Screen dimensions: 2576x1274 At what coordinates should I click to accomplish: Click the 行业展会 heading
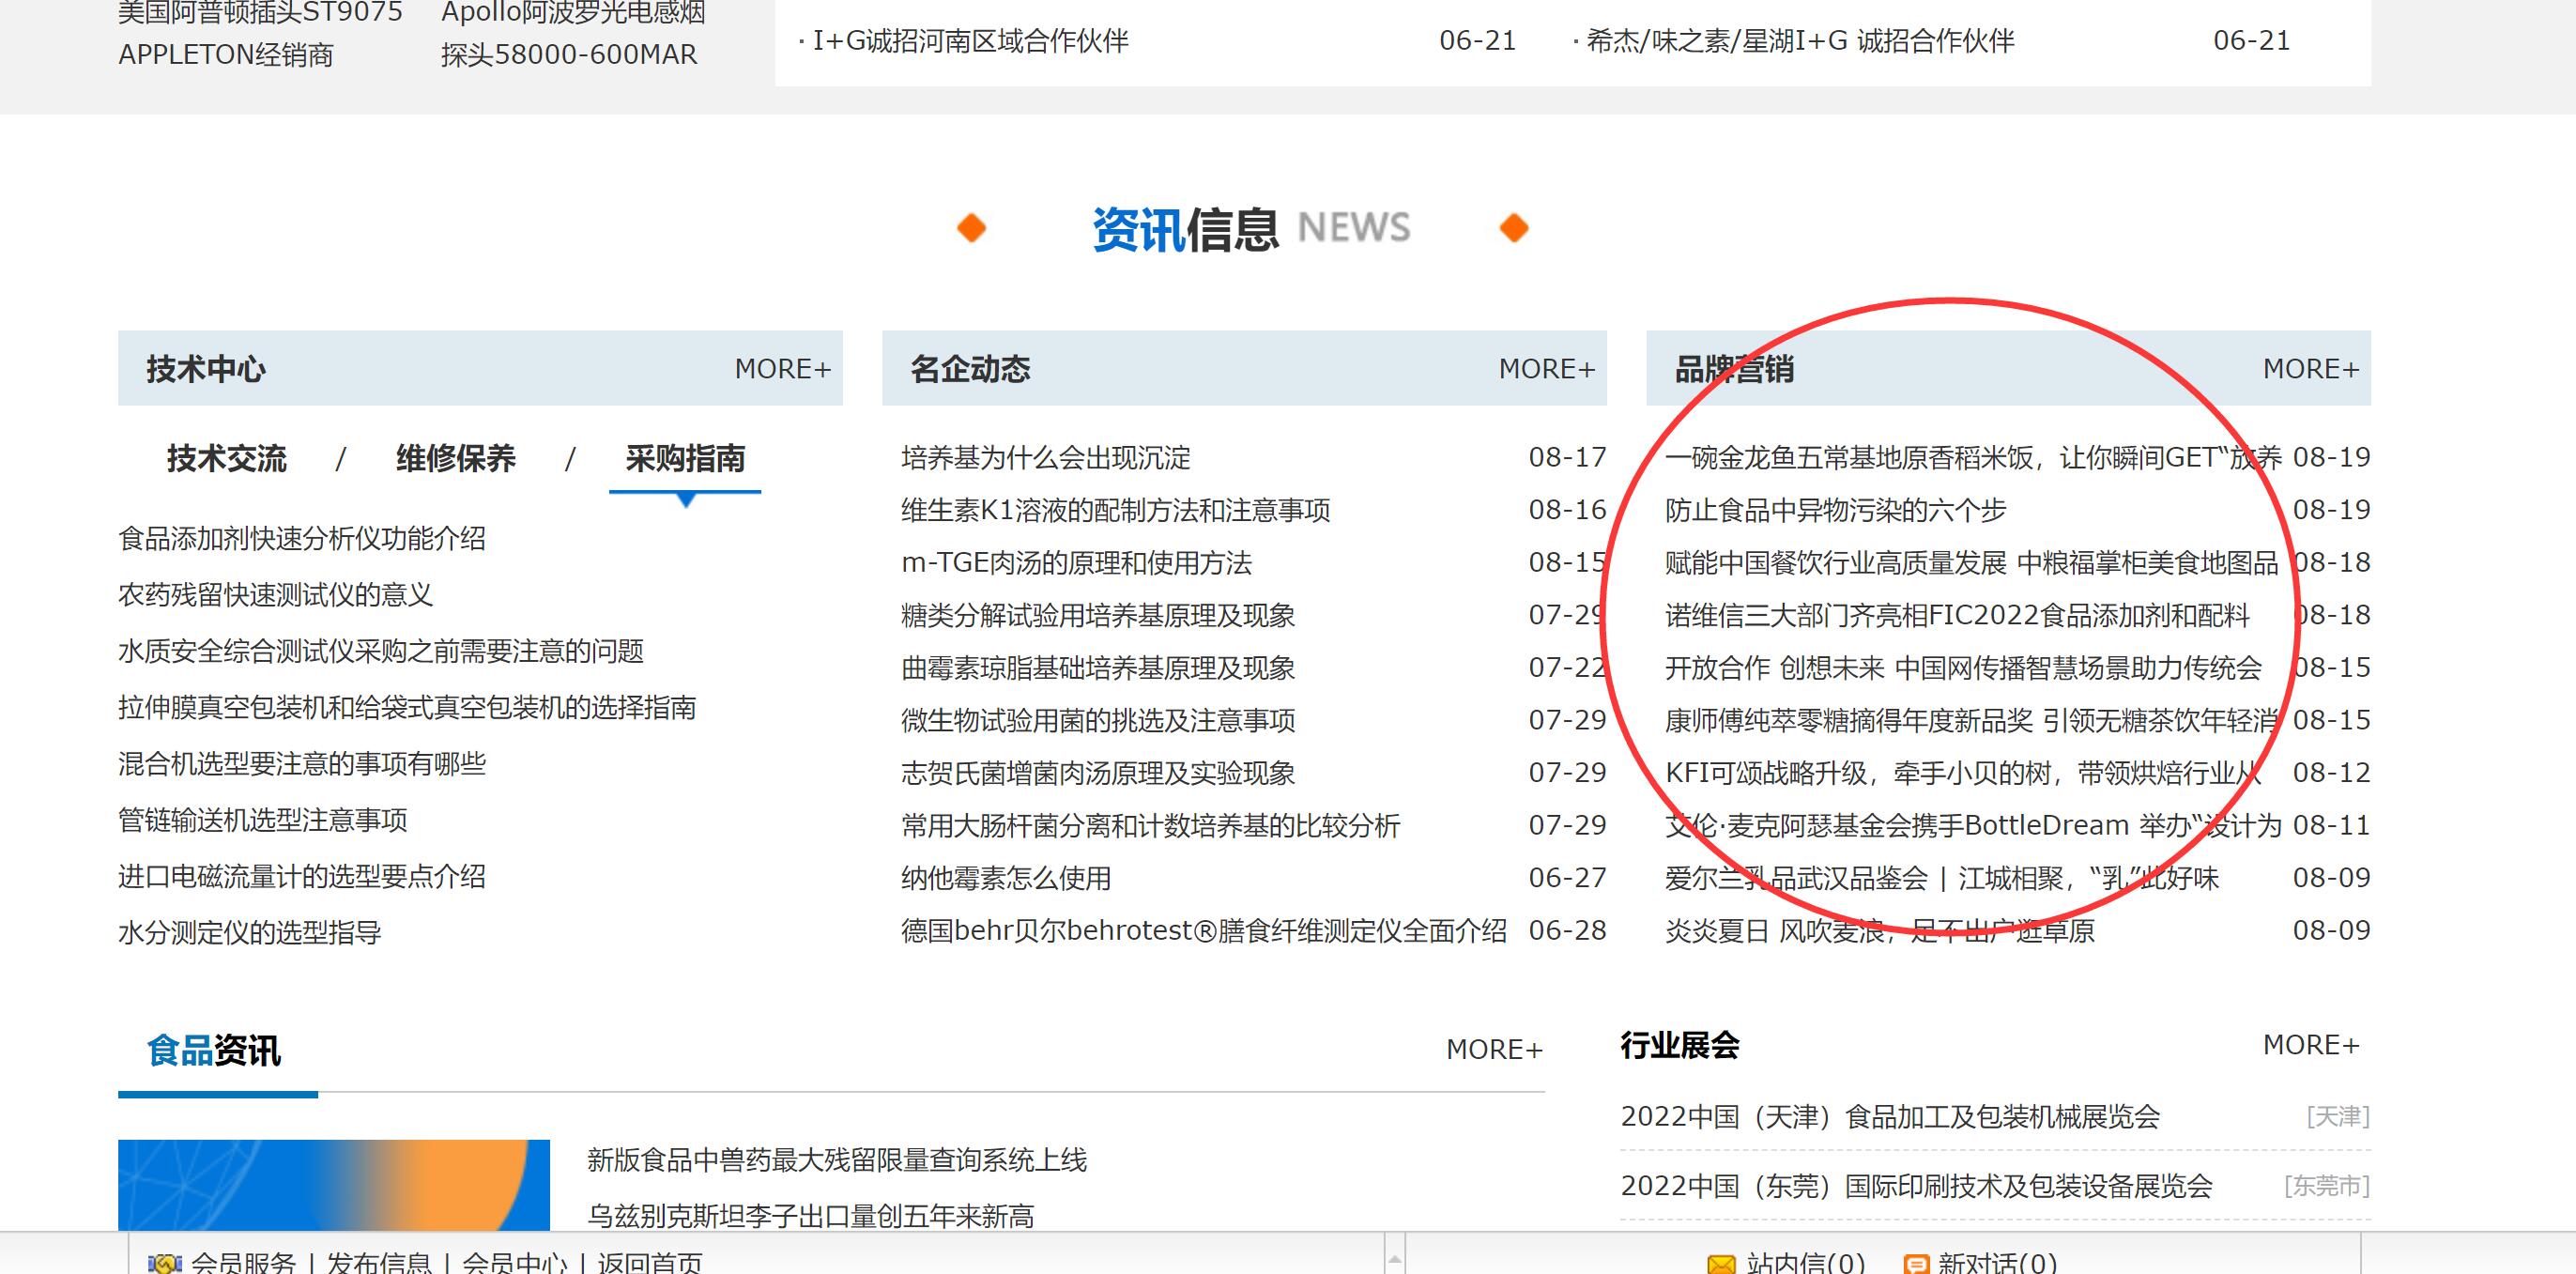pyautogui.click(x=1680, y=1045)
